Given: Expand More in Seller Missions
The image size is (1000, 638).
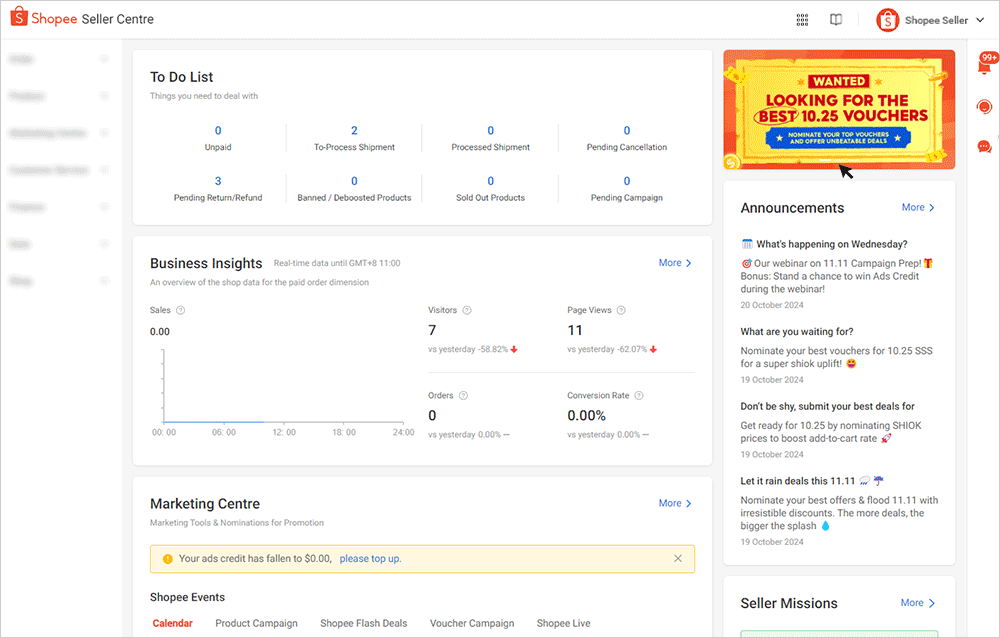Looking at the screenshot, I should [x=916, y=603].
